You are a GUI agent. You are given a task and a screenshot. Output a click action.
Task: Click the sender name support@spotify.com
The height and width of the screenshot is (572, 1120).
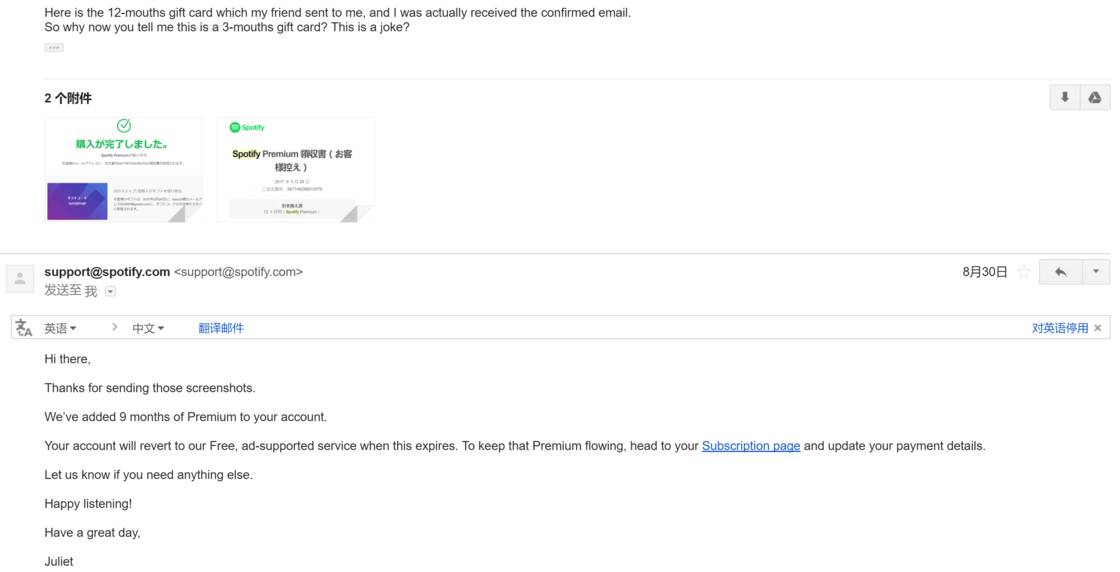107,272
